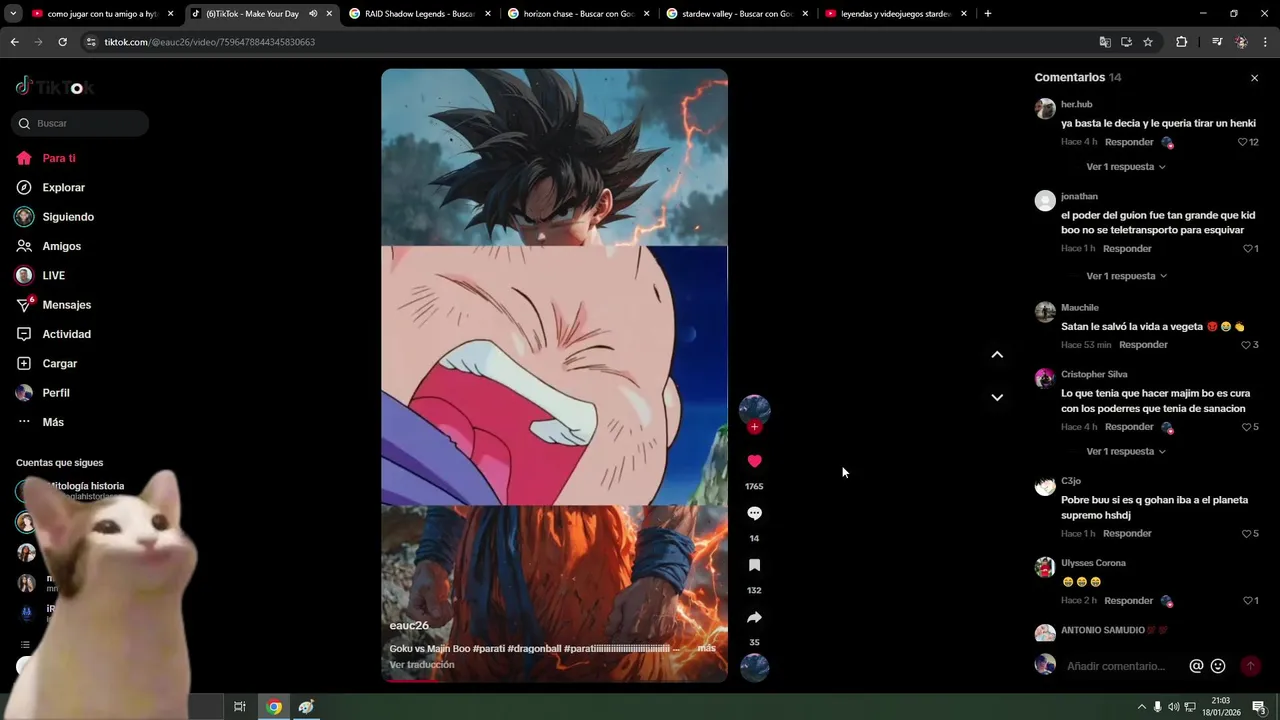
Task: Click the TikTok logo
Action: tap(54, 87)
